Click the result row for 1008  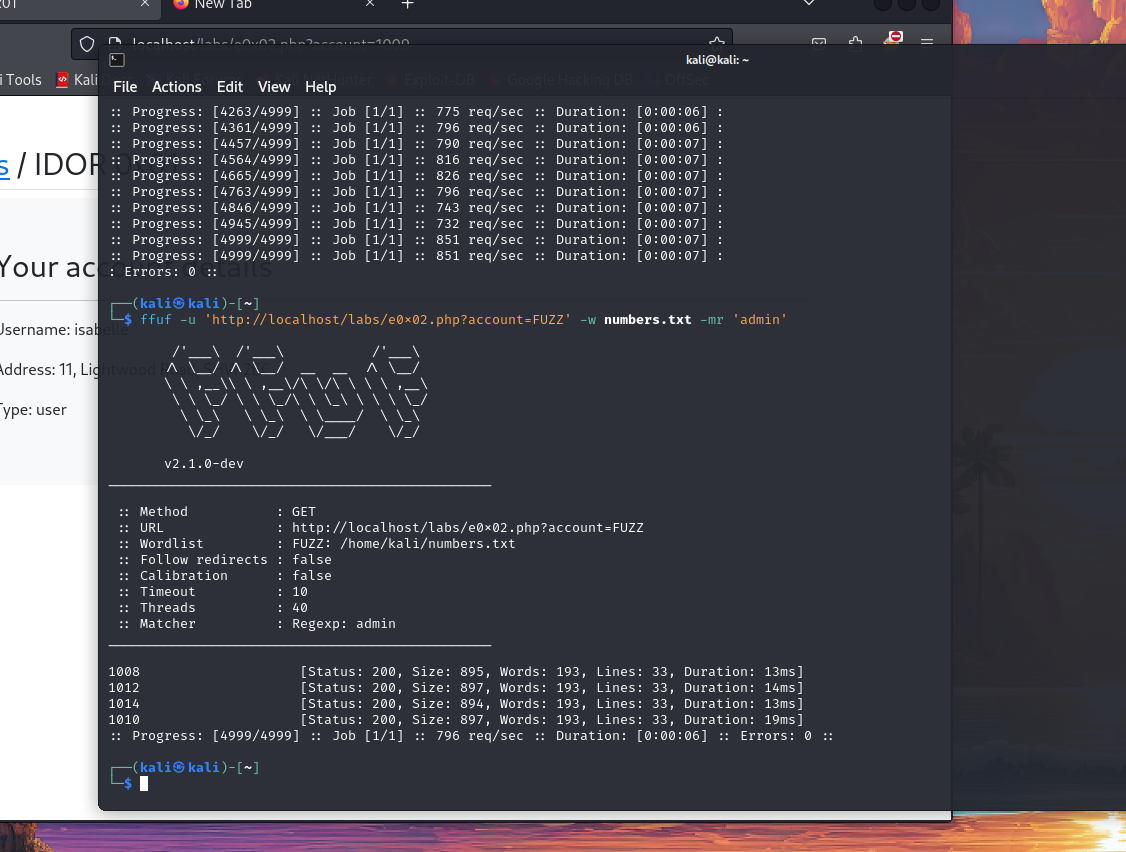(456, 672)
